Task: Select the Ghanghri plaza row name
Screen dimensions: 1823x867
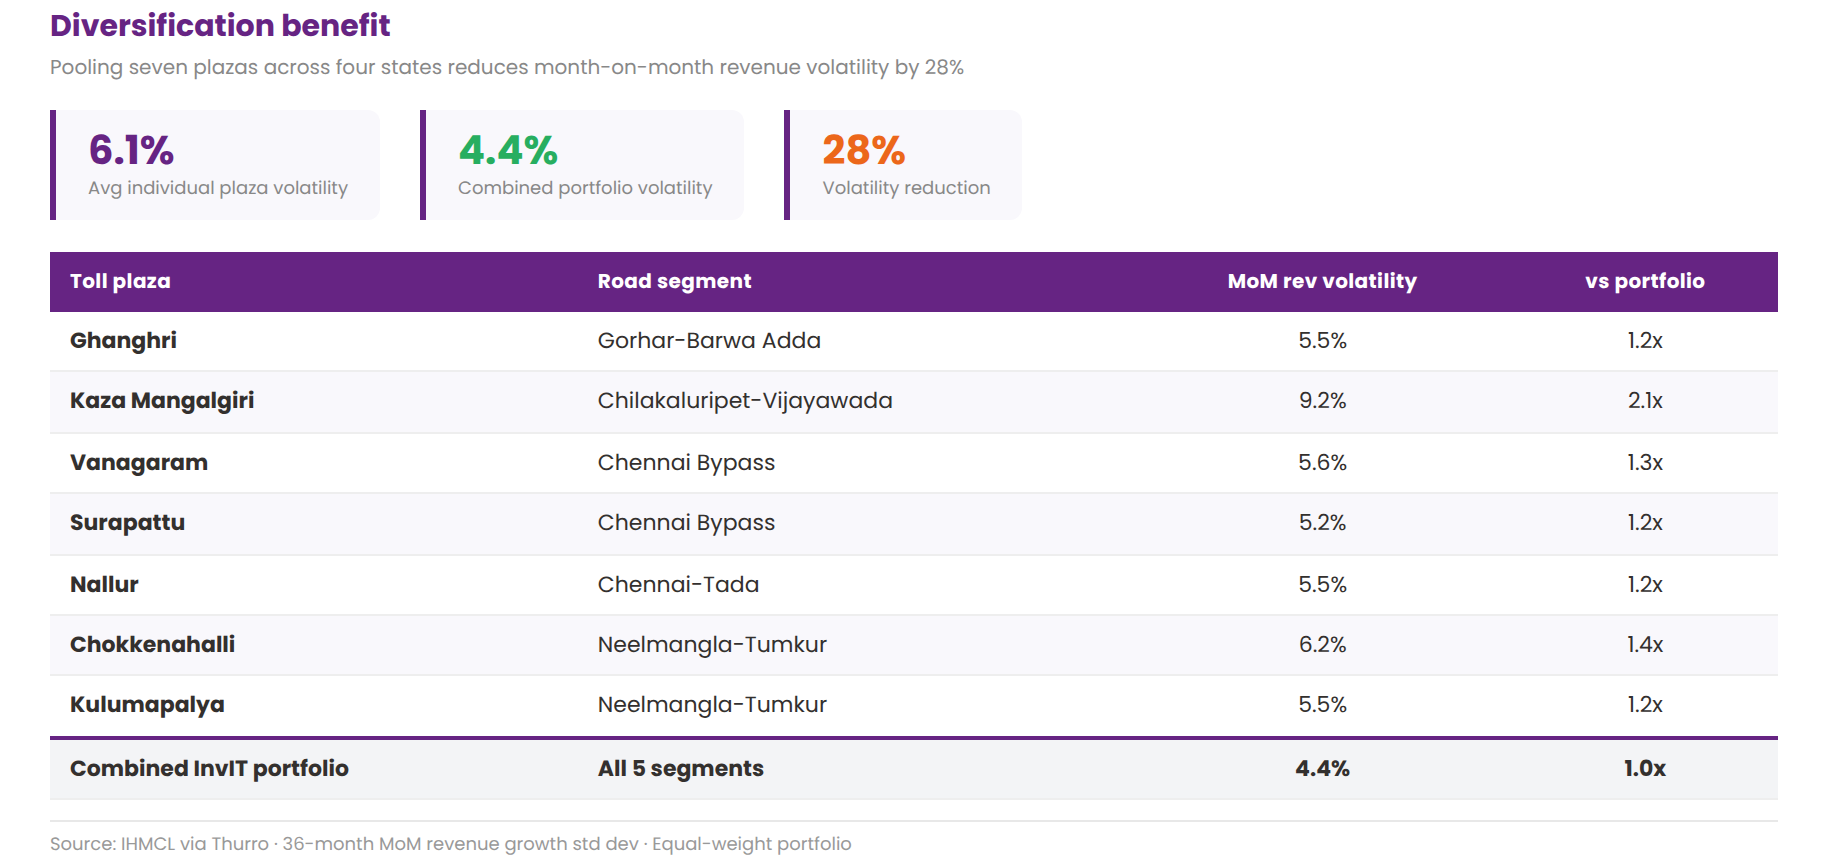Action: click(123, 341)
